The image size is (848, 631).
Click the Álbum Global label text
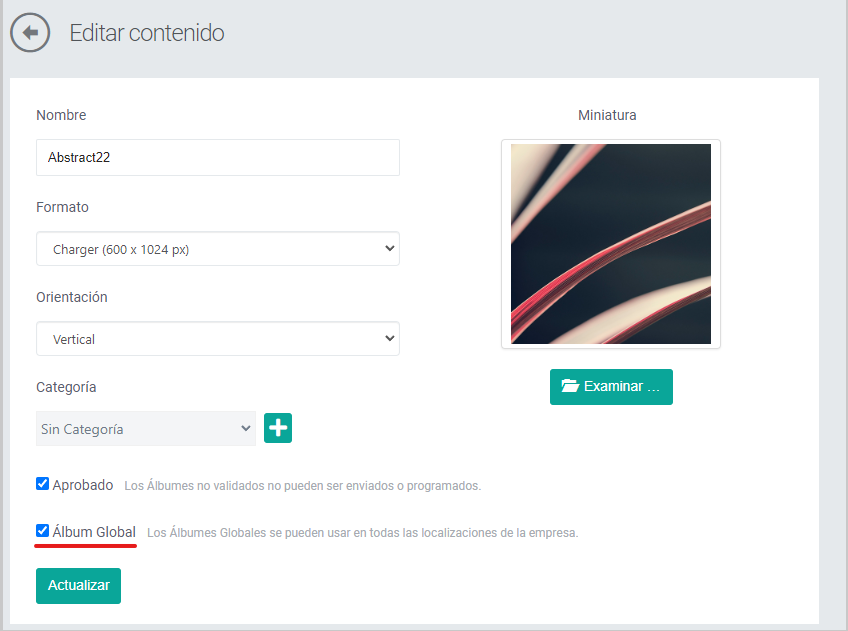pyautogui.click(x=94, y=532)
